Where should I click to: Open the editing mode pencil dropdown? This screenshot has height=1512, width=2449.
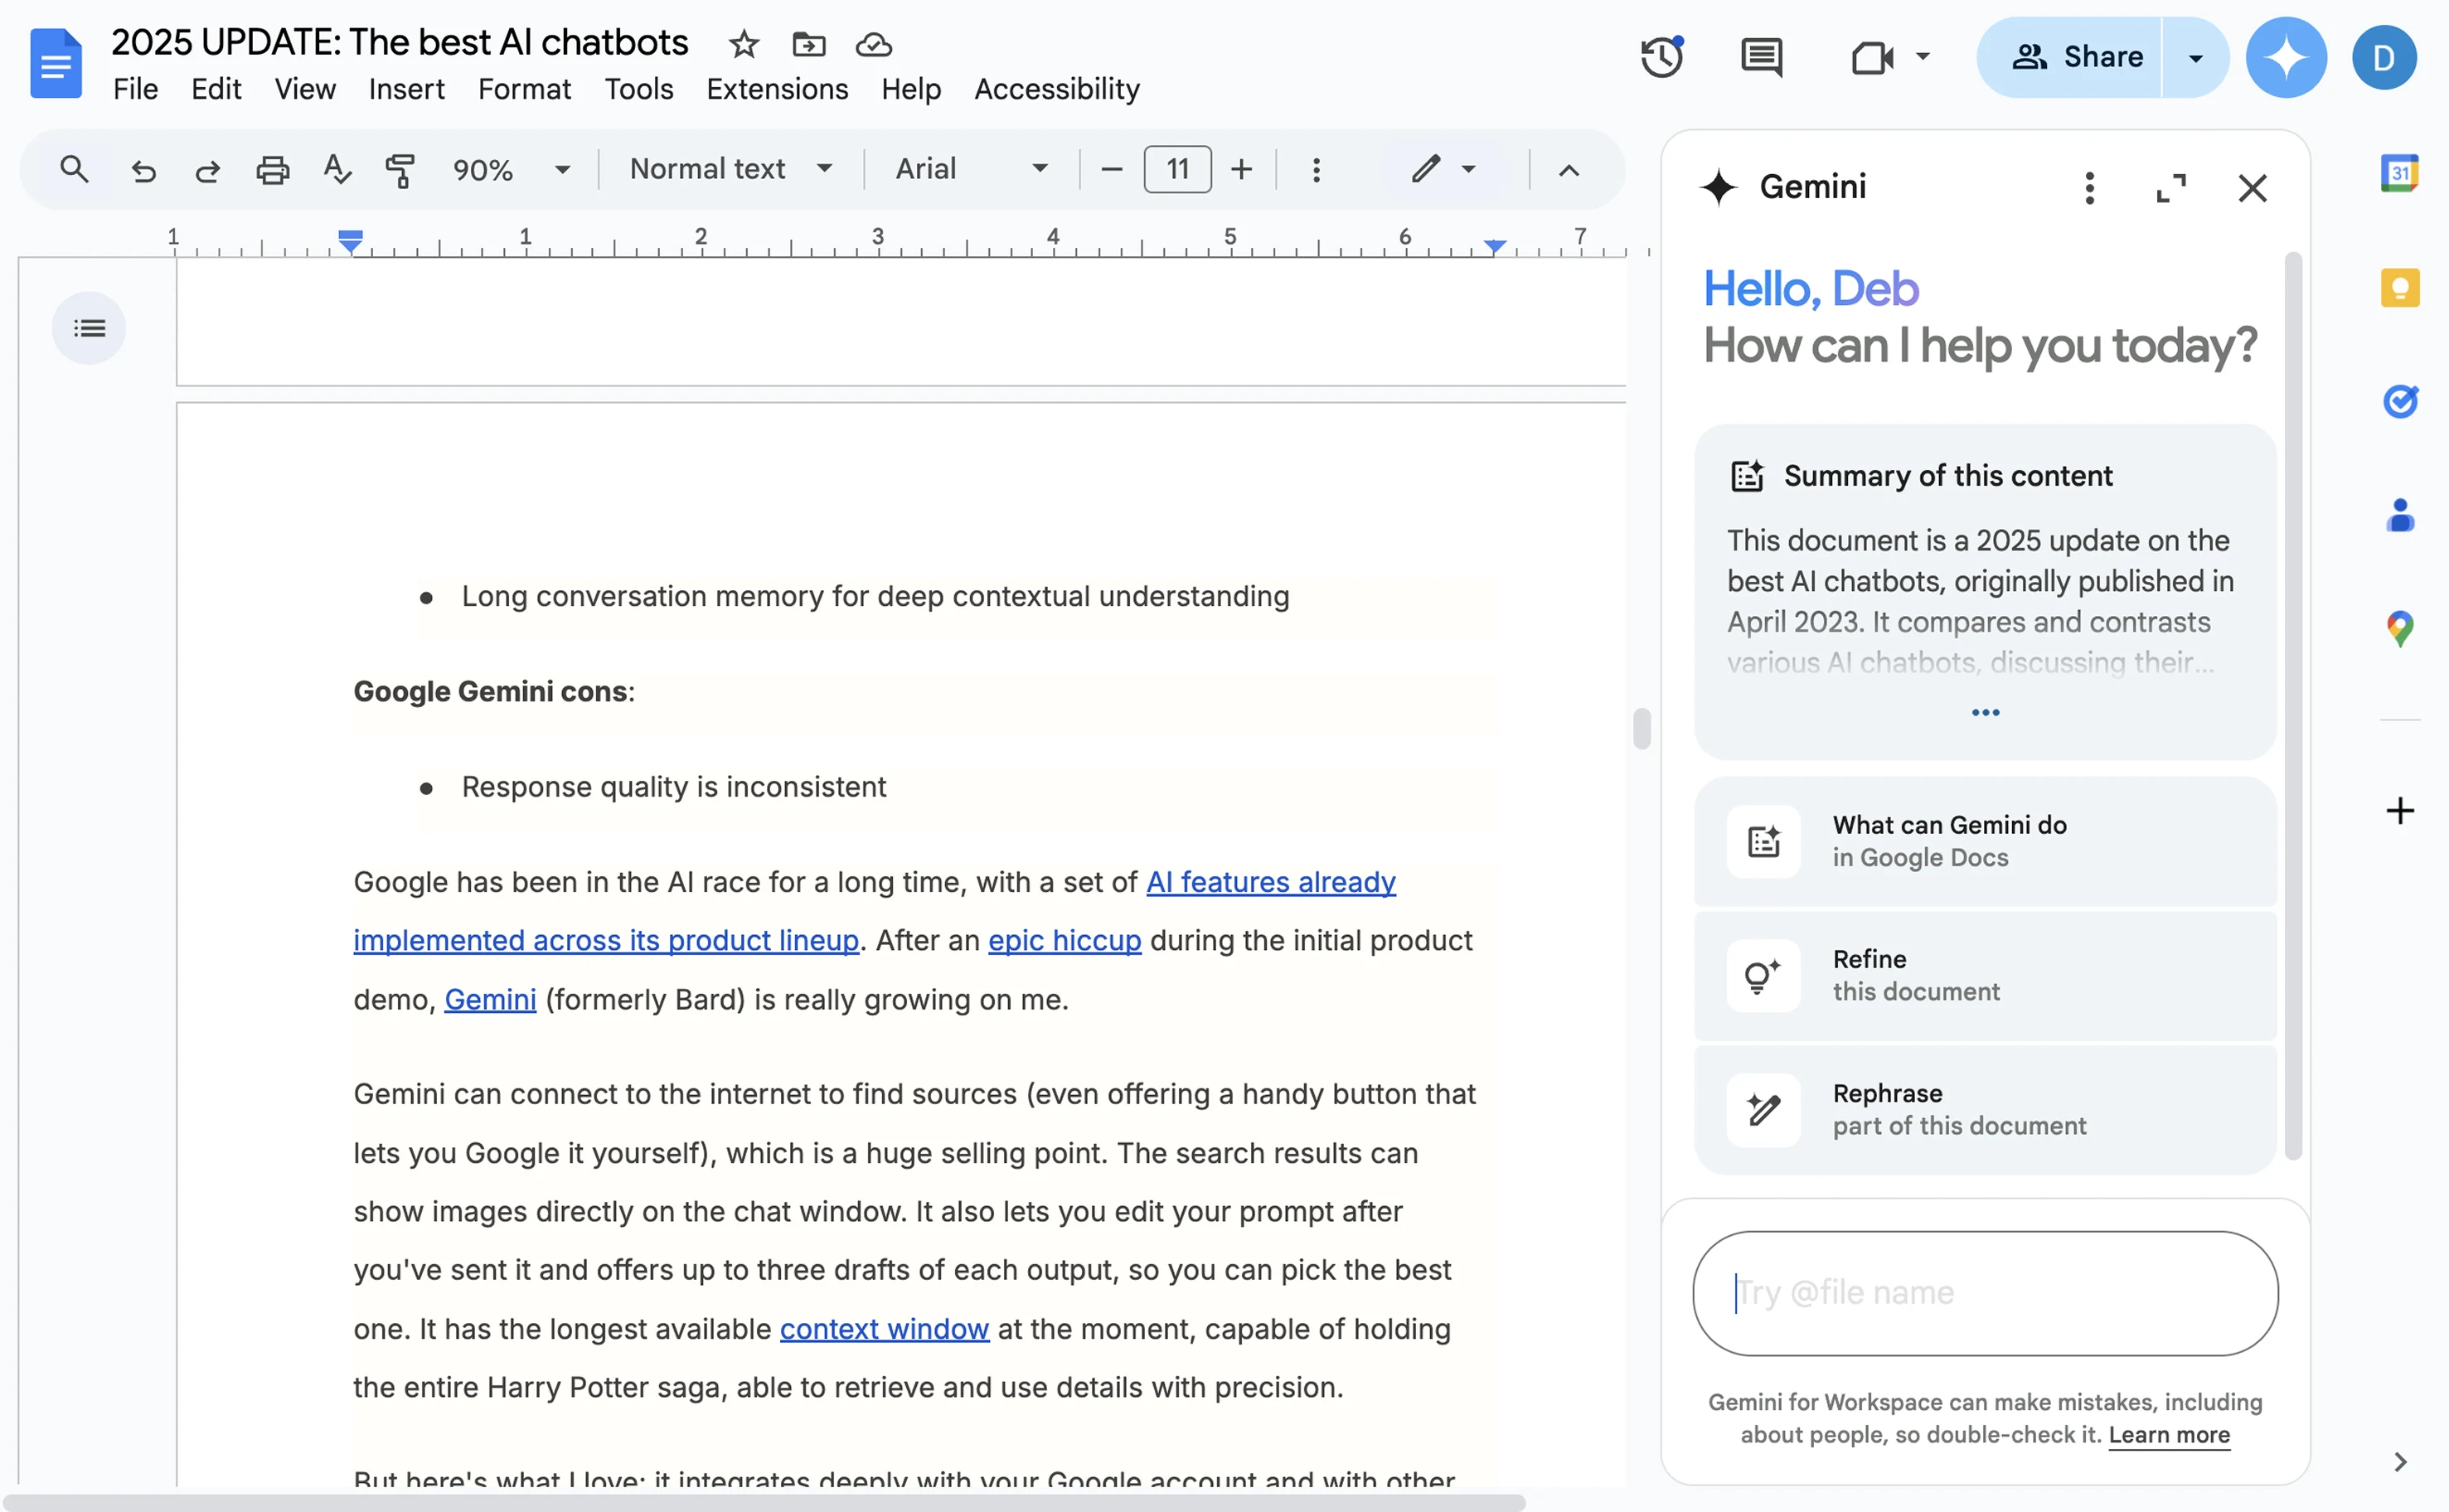[x=1443, y=169]
